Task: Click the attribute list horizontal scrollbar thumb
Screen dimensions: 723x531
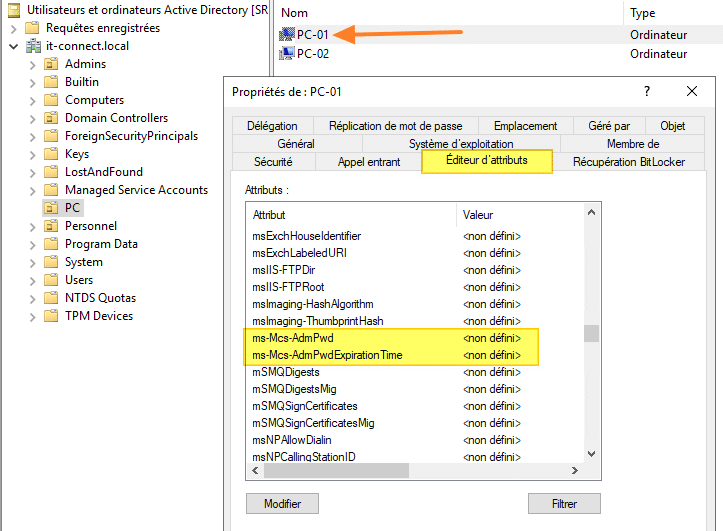Action: tap(336, 471)
